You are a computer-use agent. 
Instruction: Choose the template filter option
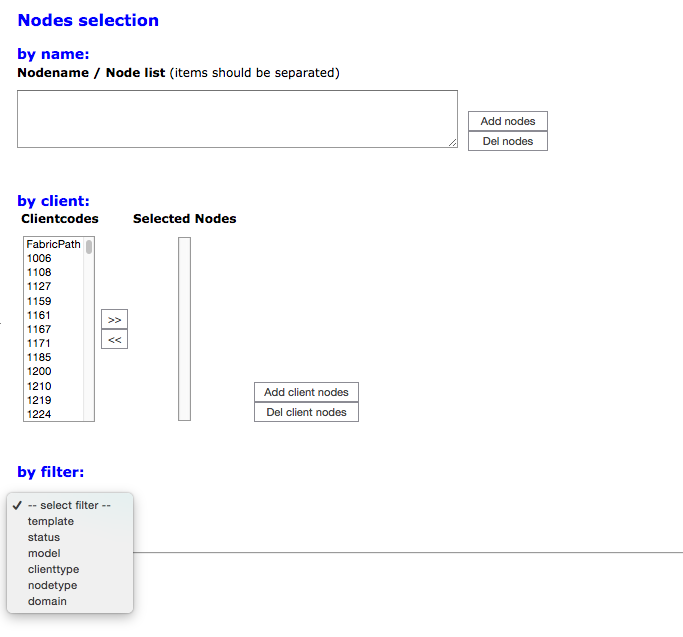coord(50,521)
